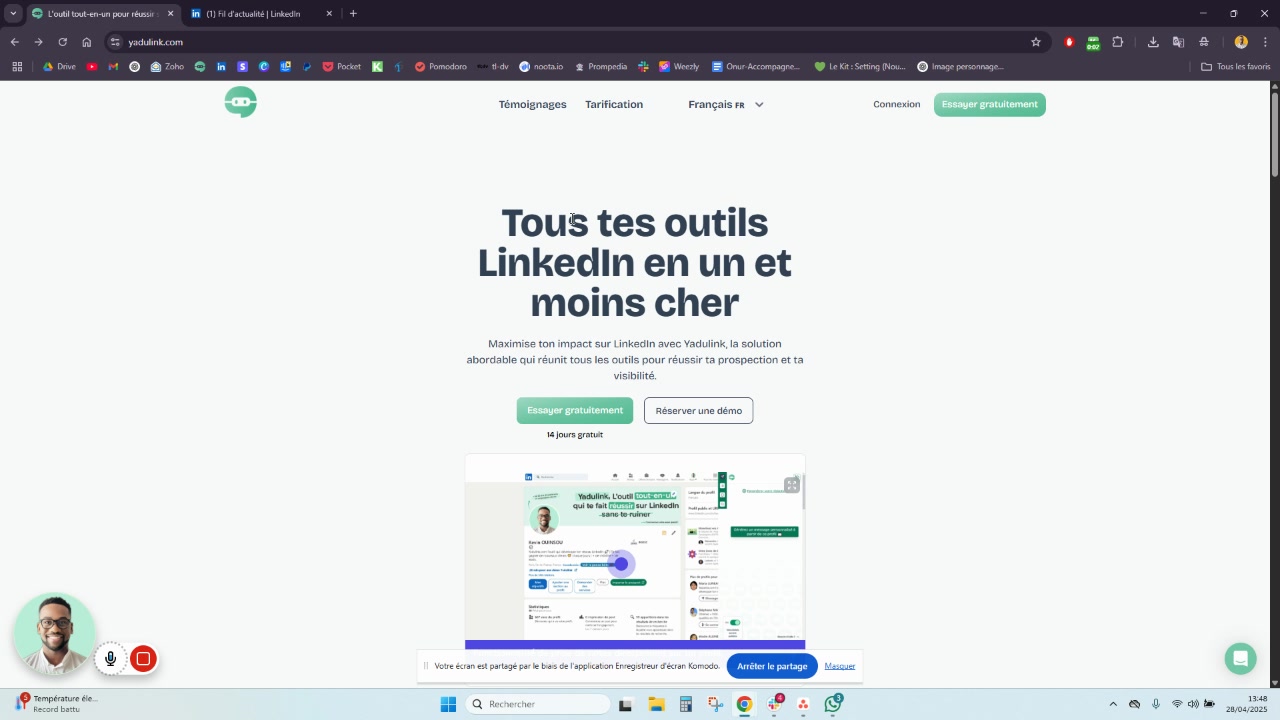Open the Pocket bookmark

341,67
